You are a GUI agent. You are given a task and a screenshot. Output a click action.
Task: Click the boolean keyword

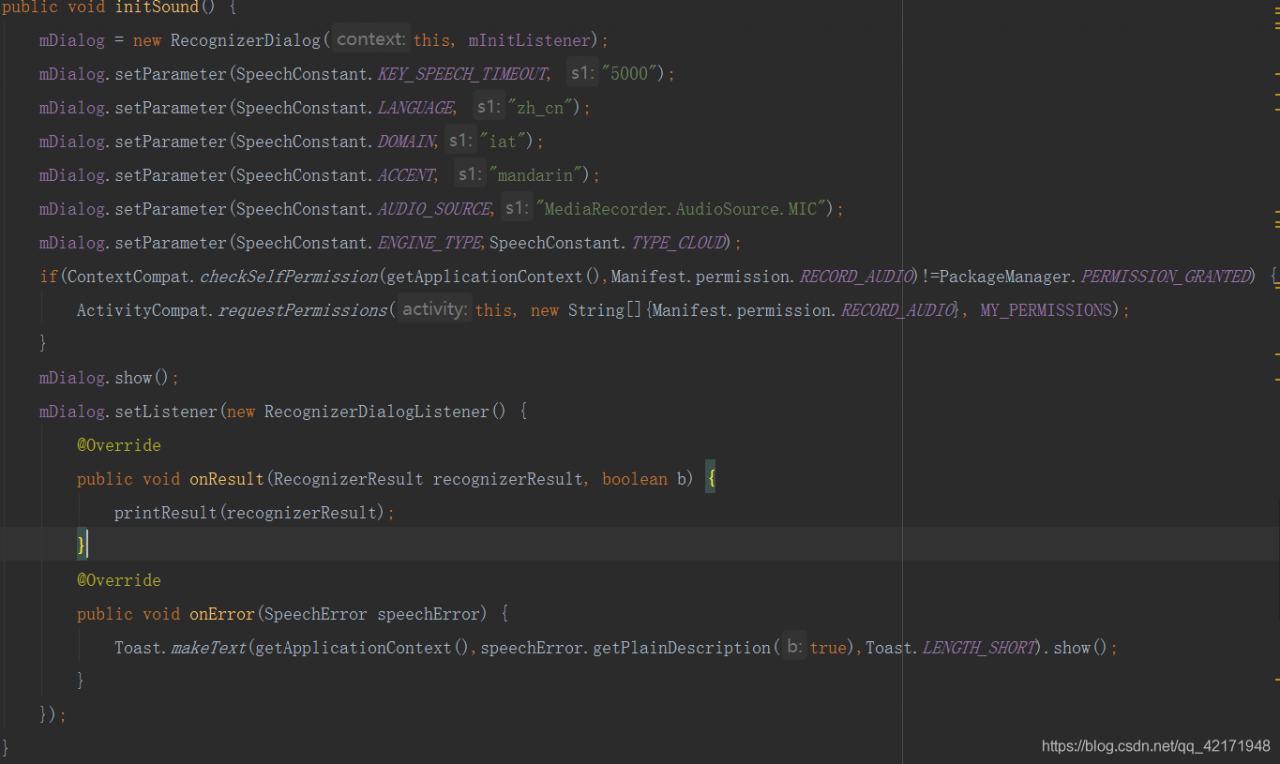(x=635, y=479)
